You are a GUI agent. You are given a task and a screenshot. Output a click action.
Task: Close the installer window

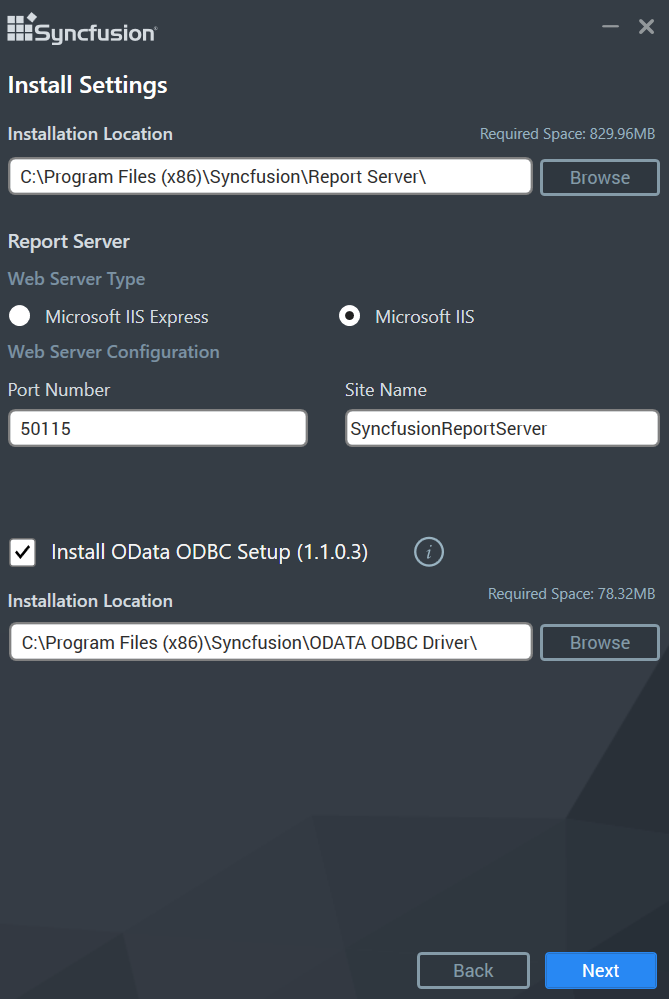pyautogui.click(x=647, y=26)
